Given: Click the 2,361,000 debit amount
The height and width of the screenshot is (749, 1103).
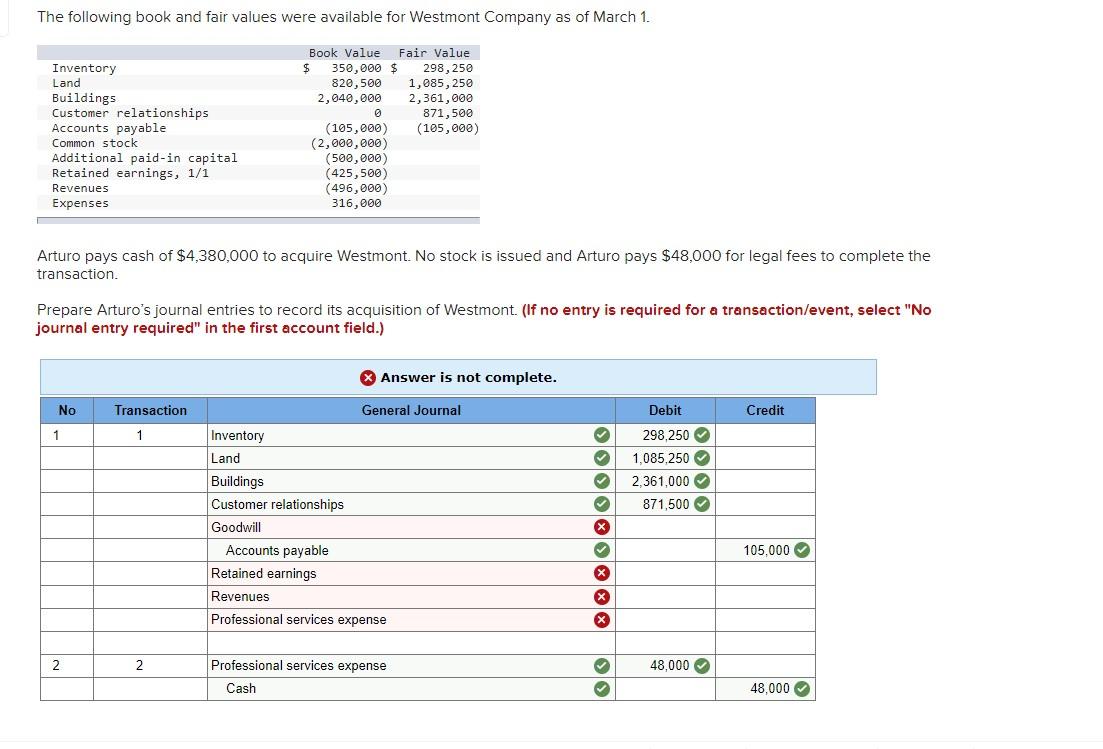Looking at the screenshot, I should pos(661,481).
